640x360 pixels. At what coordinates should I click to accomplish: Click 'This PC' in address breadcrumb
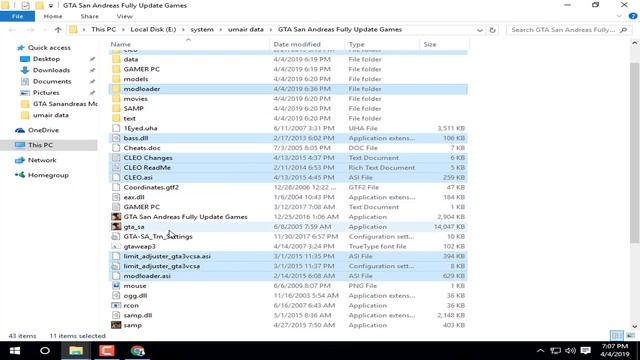click(x=103, y=29)
